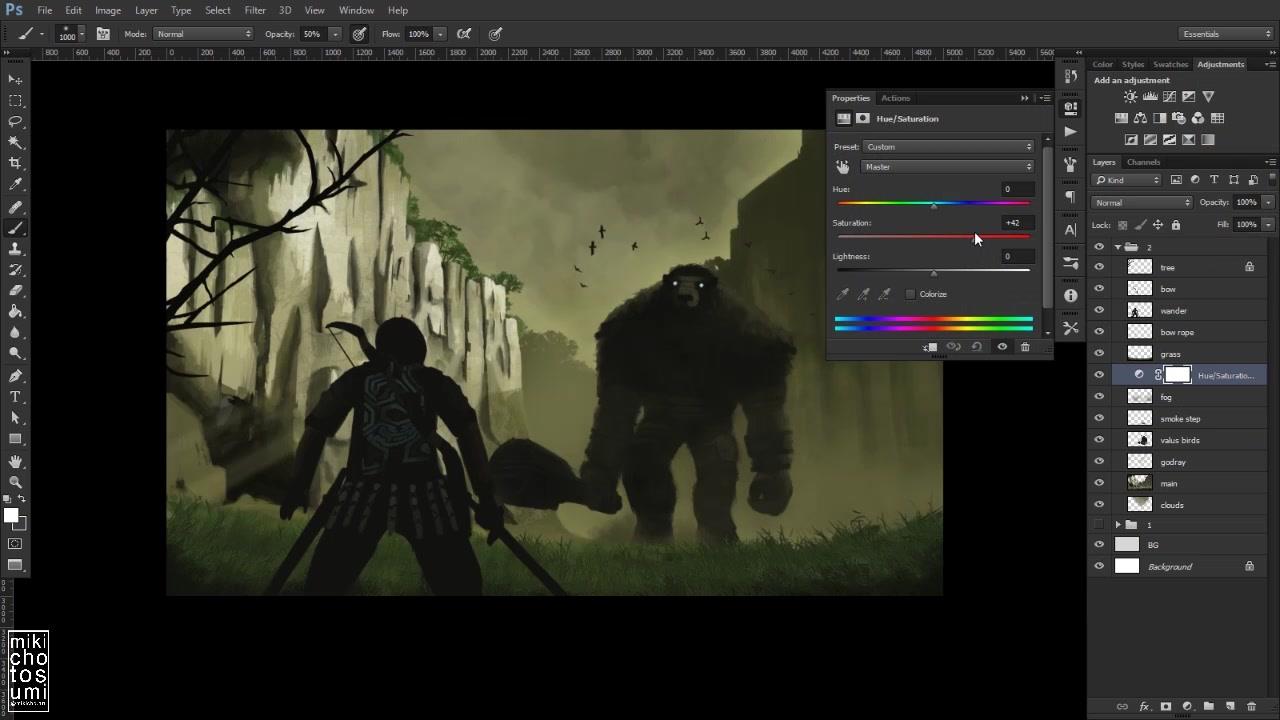
Task: Hide the fog layer
Action: [x=1099, y=397]
